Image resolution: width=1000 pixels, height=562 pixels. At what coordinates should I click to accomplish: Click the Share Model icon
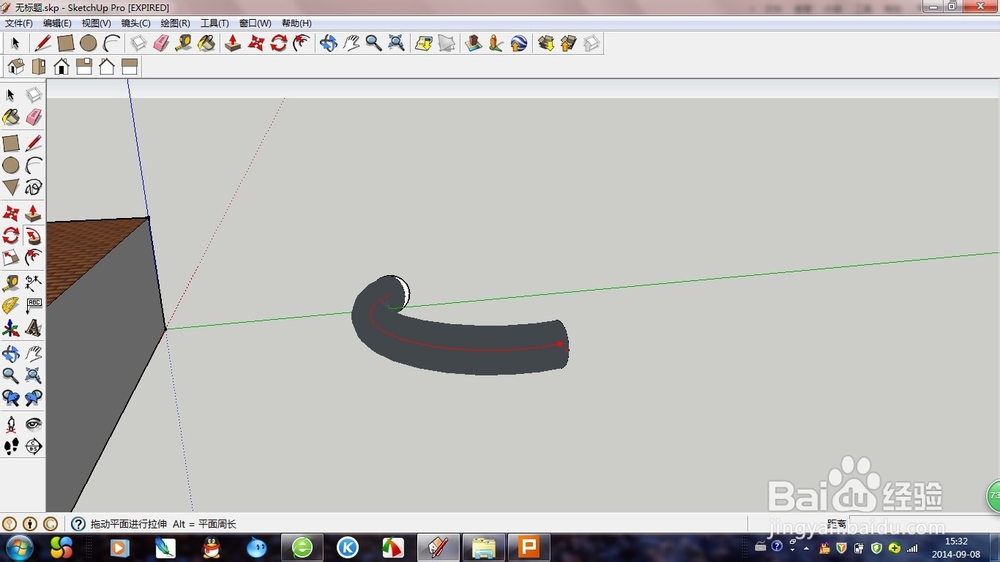tap(568, 43)
